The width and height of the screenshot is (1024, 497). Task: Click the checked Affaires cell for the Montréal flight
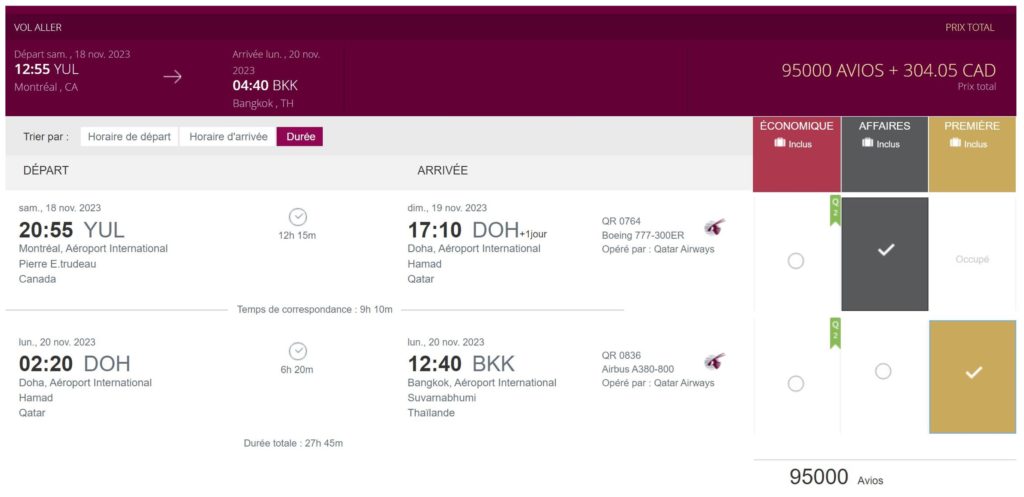885,253
